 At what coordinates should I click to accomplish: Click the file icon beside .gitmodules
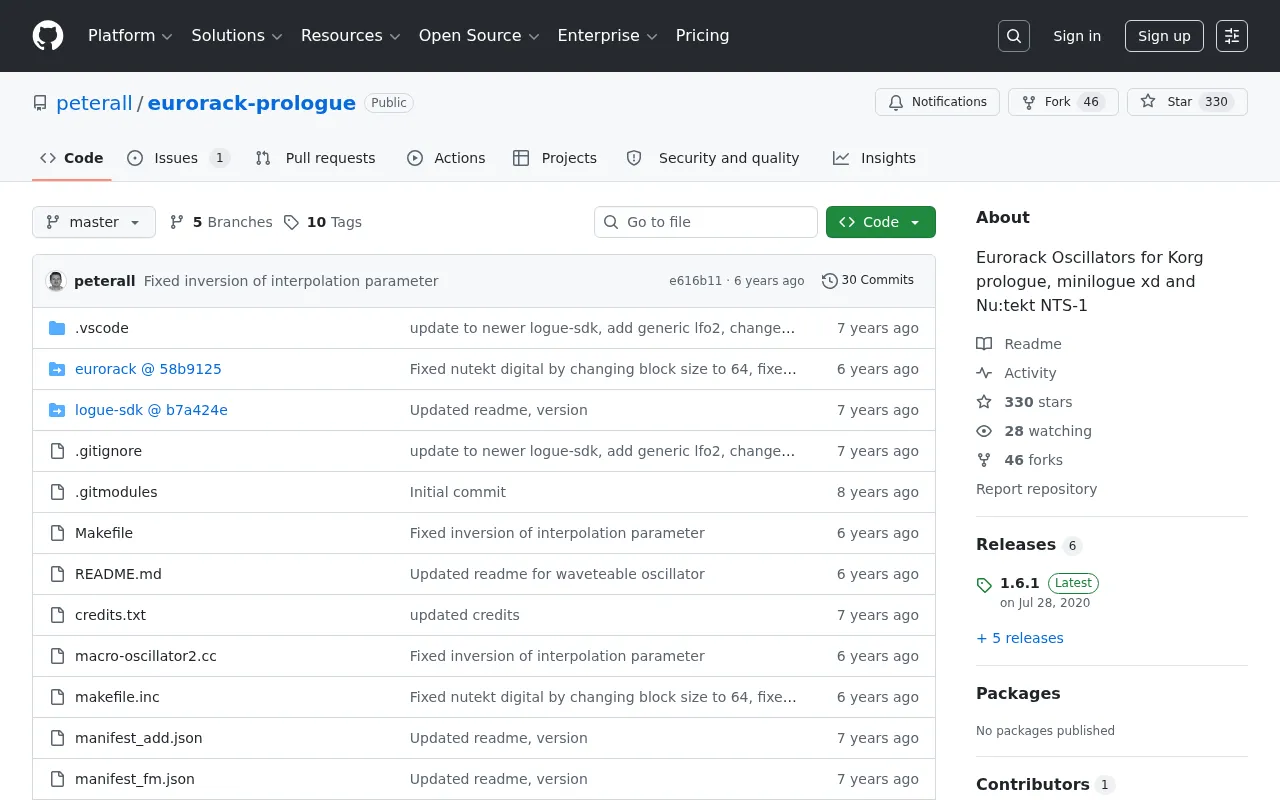click(x=57, y=492)
